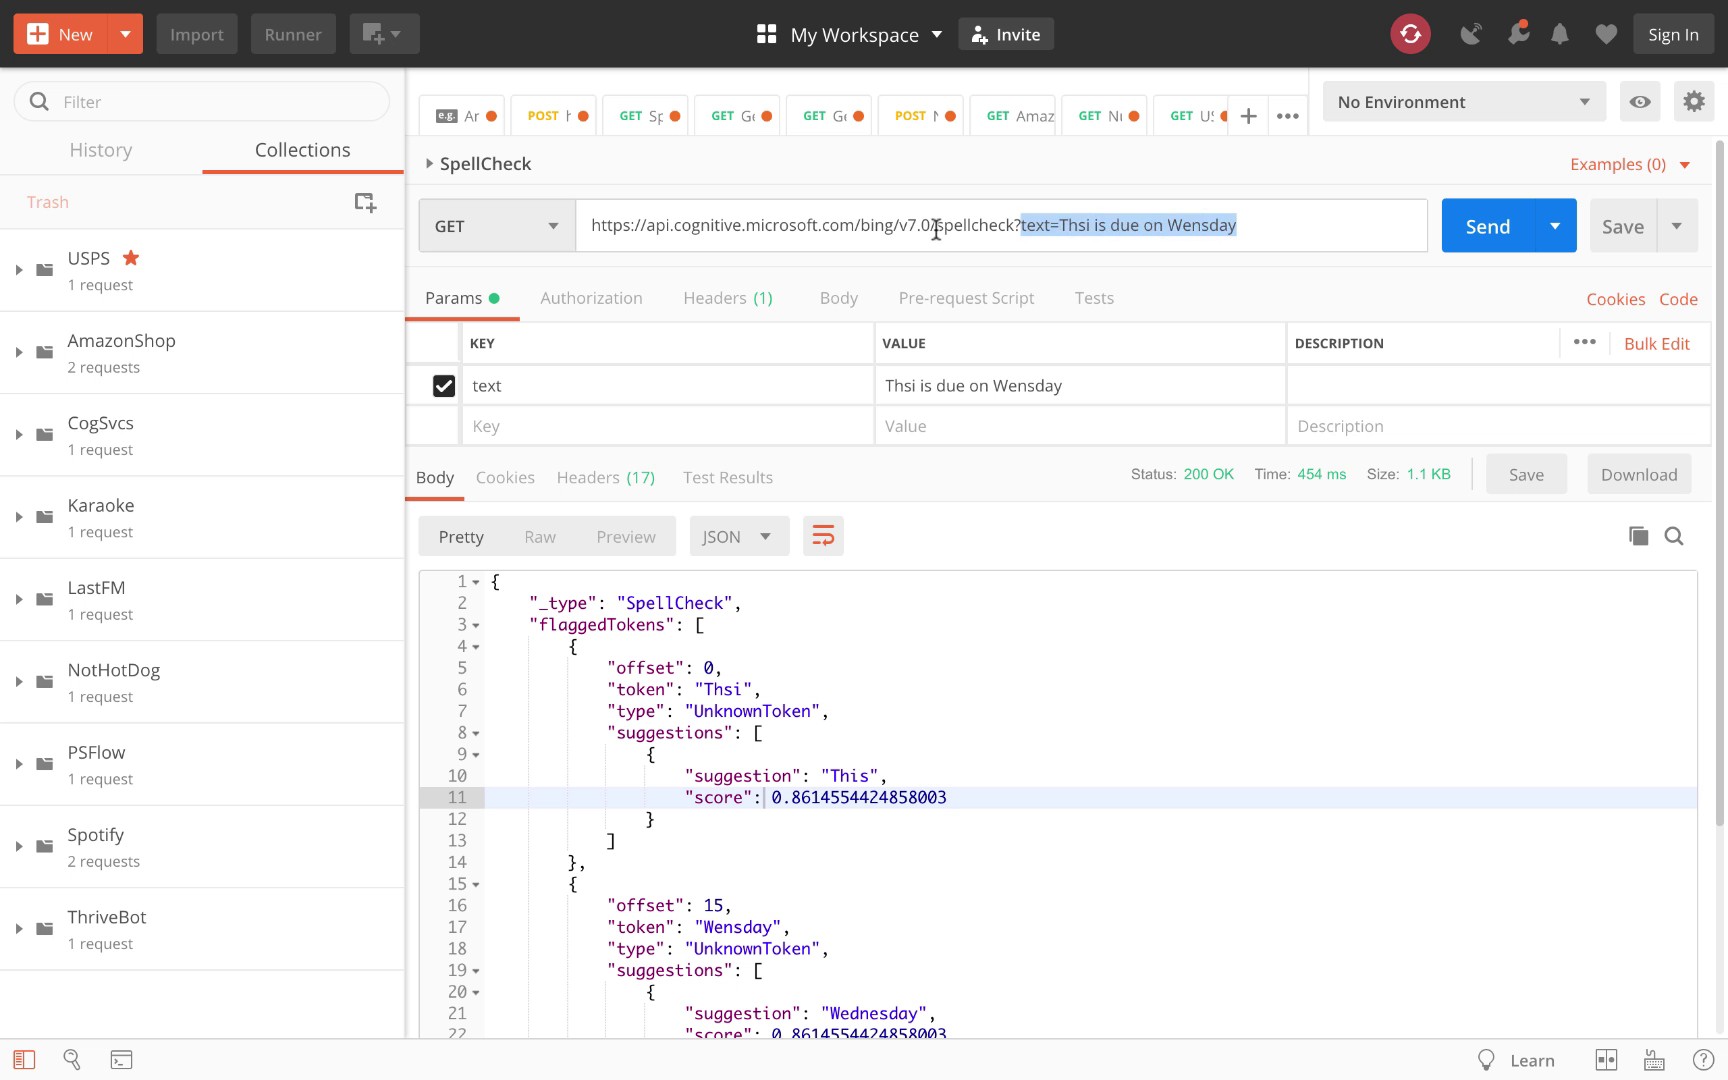Search within the response body
Image resolution: width=1728 pixels, height=1080 pixels.
pos(1674,536)
